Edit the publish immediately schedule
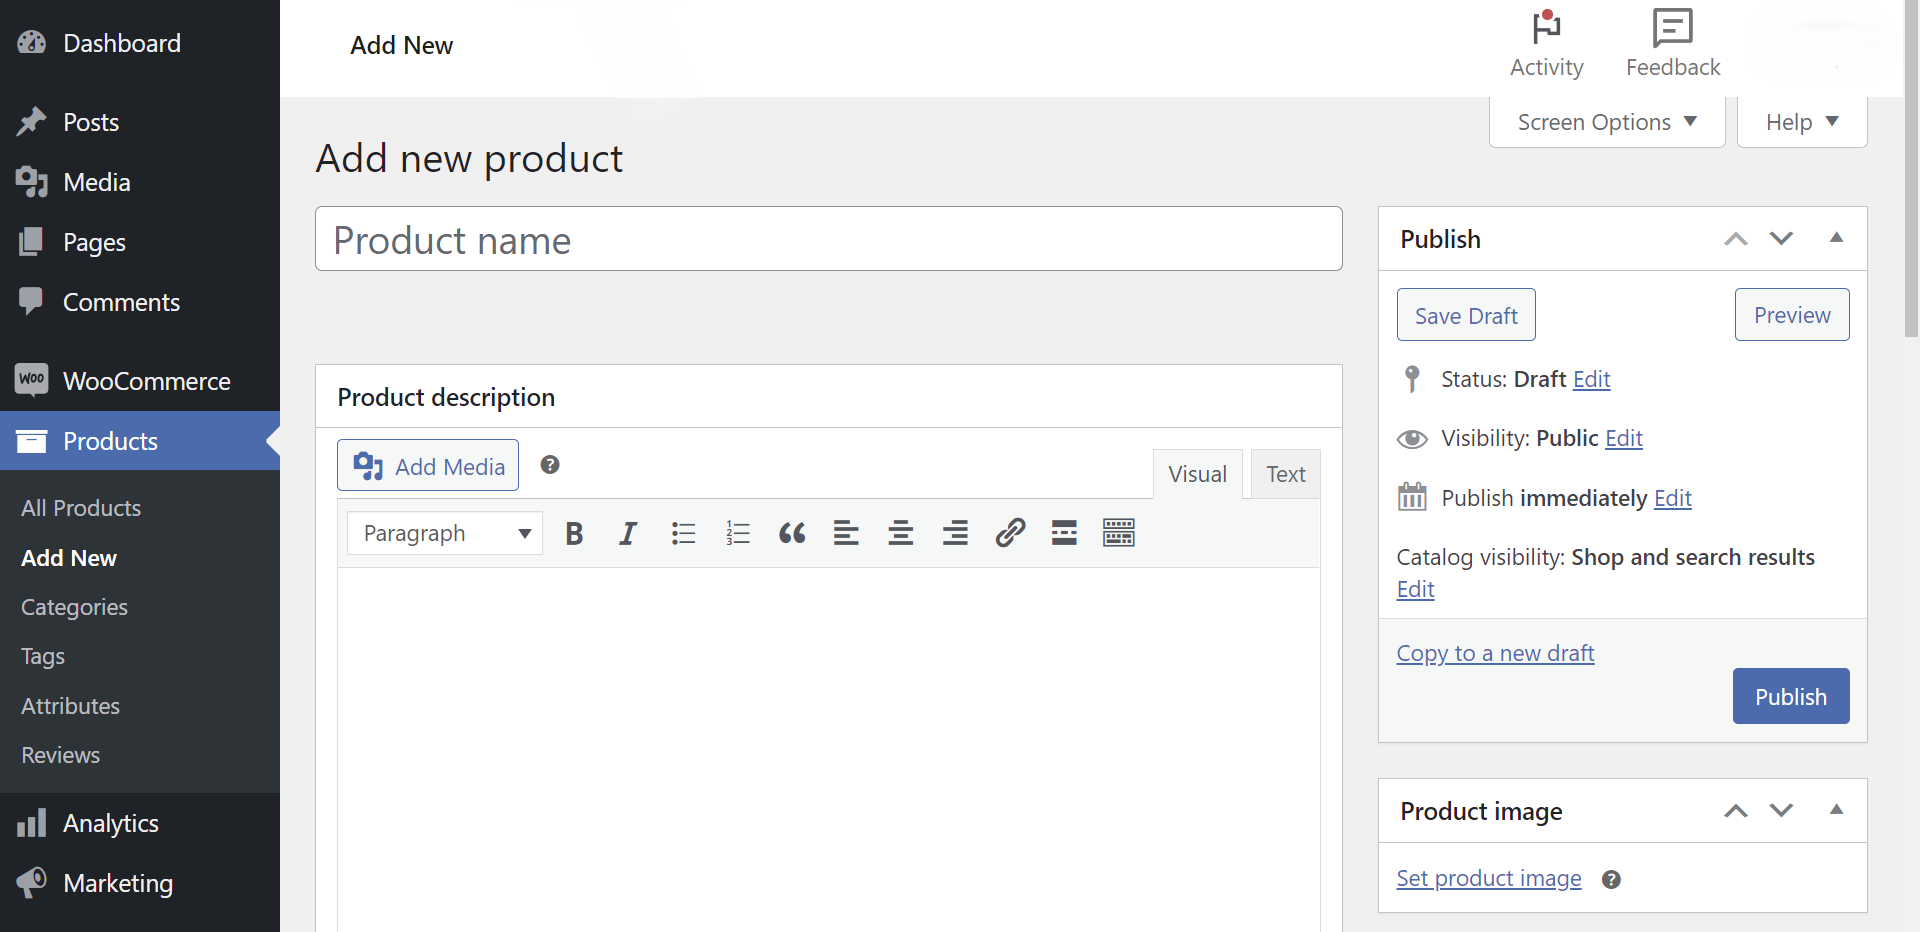The image size is (1920, 932). (x=1673, y=498)
